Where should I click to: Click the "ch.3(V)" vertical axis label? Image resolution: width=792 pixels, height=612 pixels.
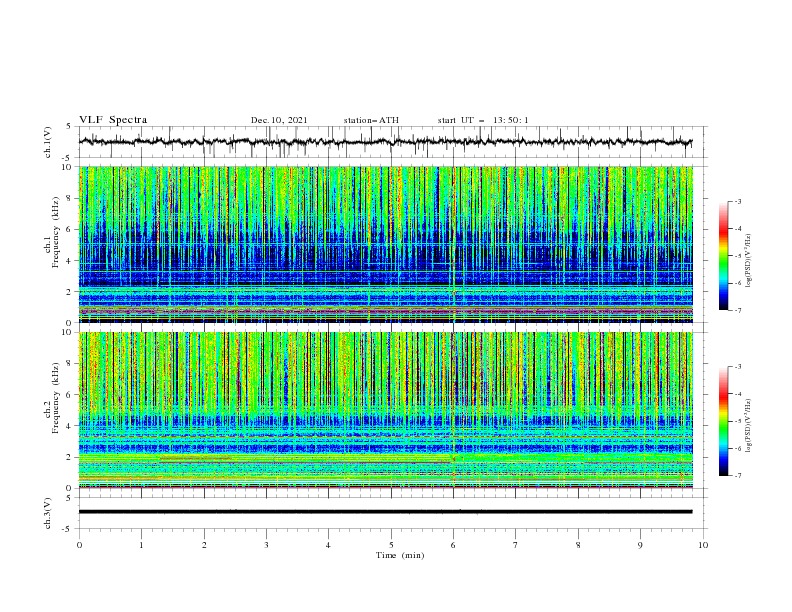pyautogui.click(x=48, y=513)
